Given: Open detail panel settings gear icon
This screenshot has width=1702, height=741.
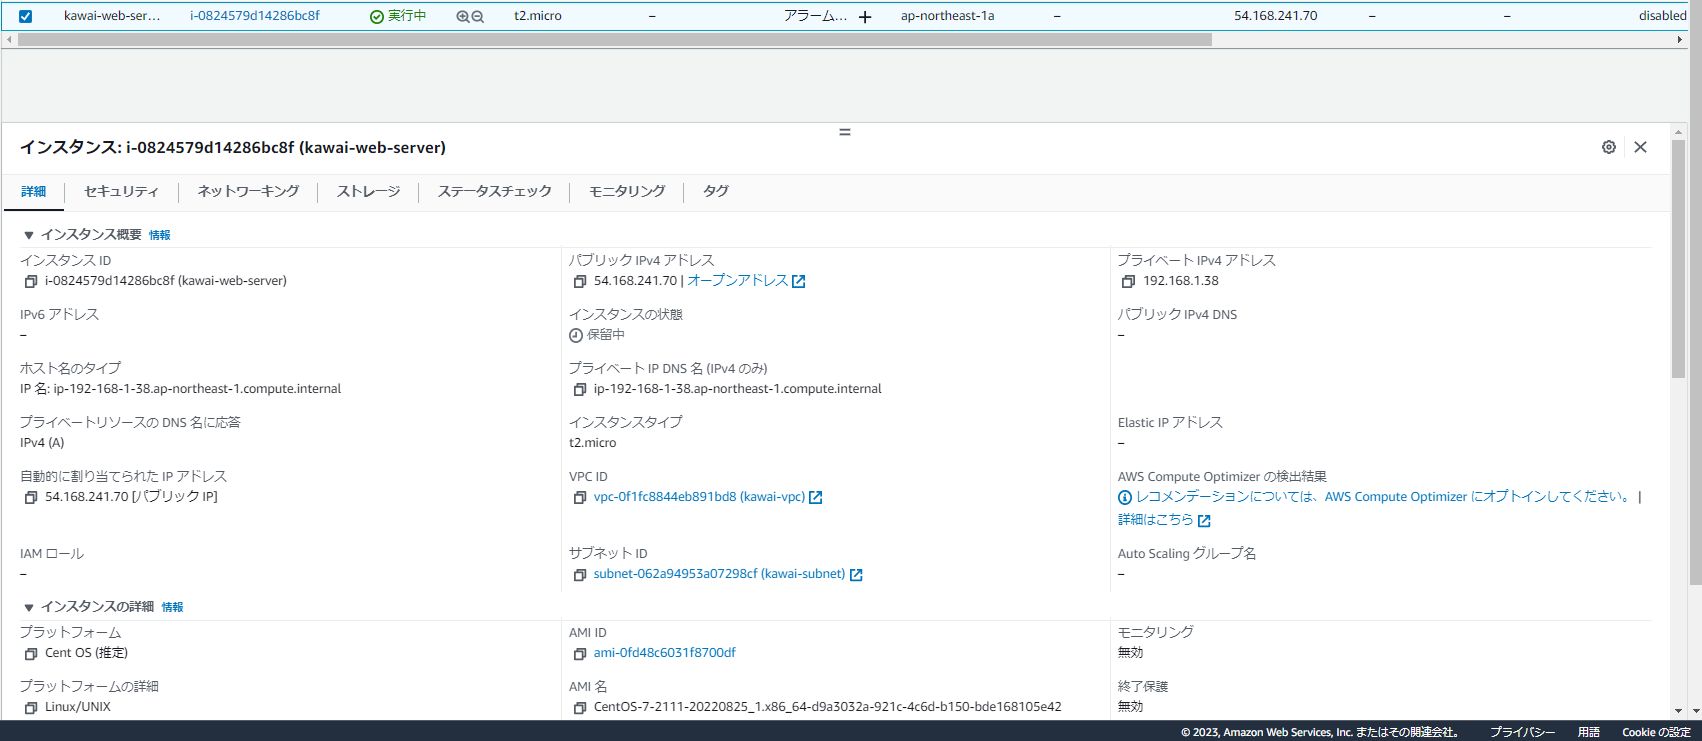Looking at the screenshot, I should tap(1609, 147).
